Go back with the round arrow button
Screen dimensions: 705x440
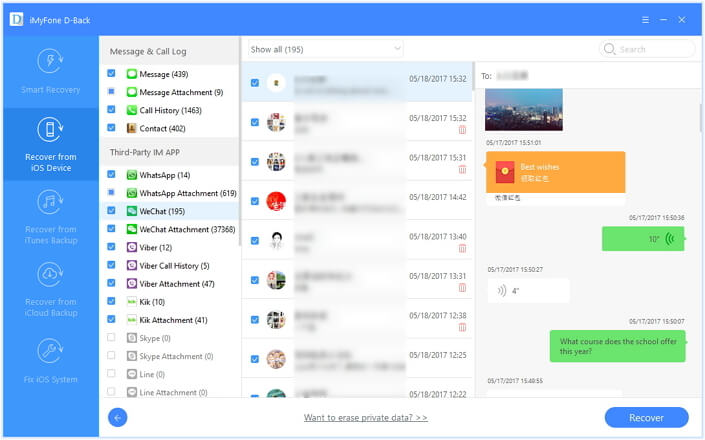click(x=118, y=418)
